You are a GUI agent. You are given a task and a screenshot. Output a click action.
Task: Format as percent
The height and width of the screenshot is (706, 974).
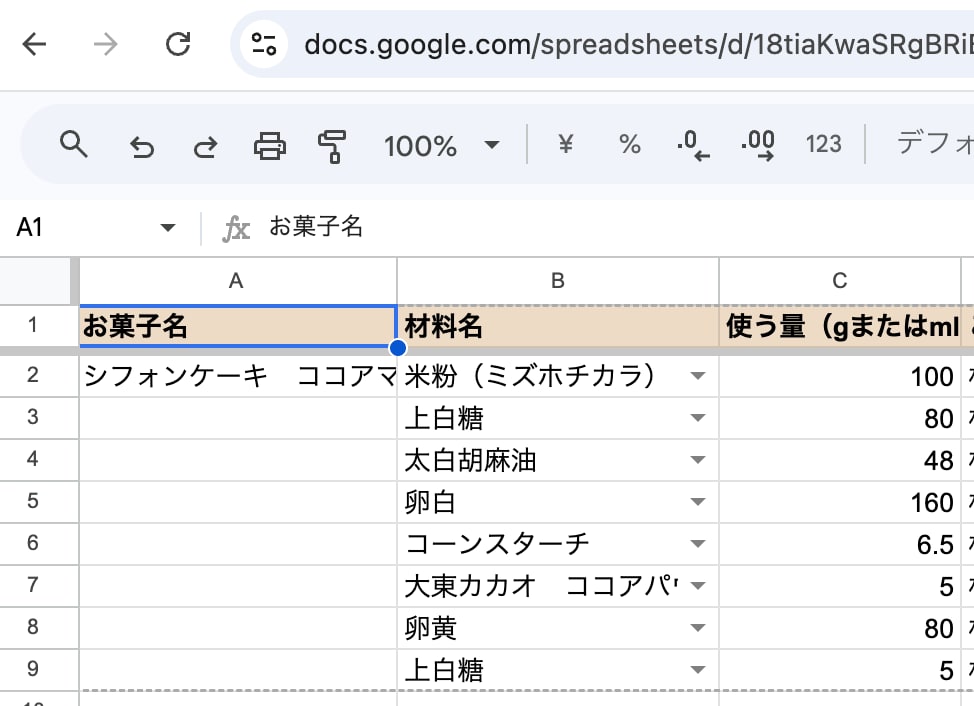[x=630, y=144]
